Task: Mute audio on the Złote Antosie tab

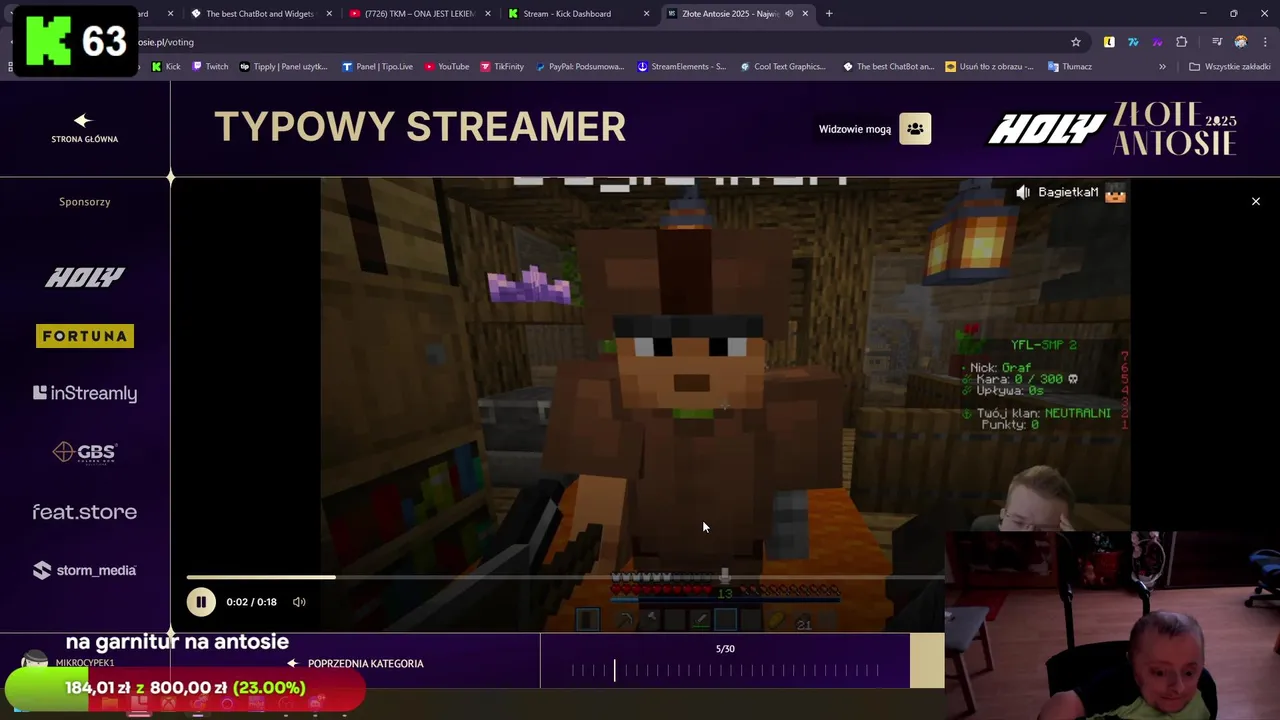Action: click(x=789, y=14)
